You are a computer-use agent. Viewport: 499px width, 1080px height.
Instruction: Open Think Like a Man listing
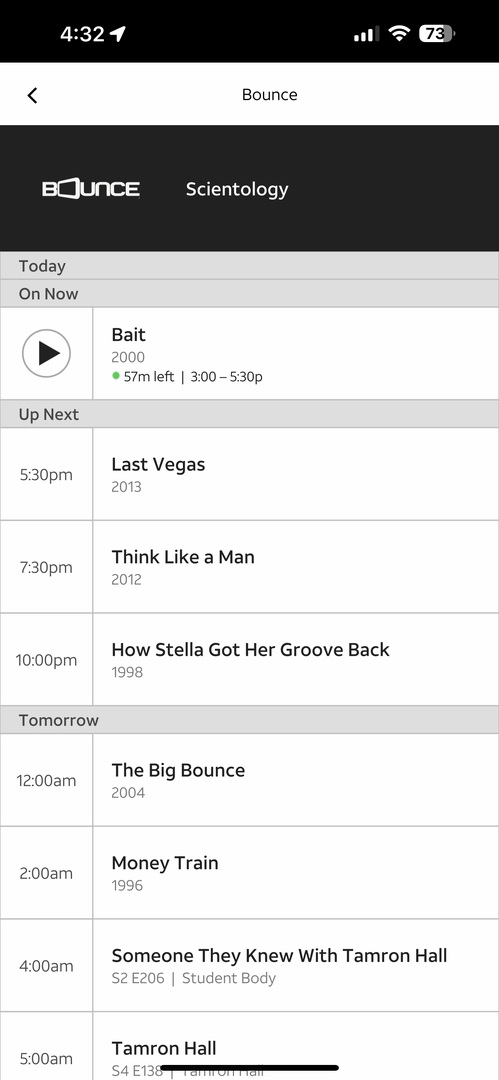(250, 567)
